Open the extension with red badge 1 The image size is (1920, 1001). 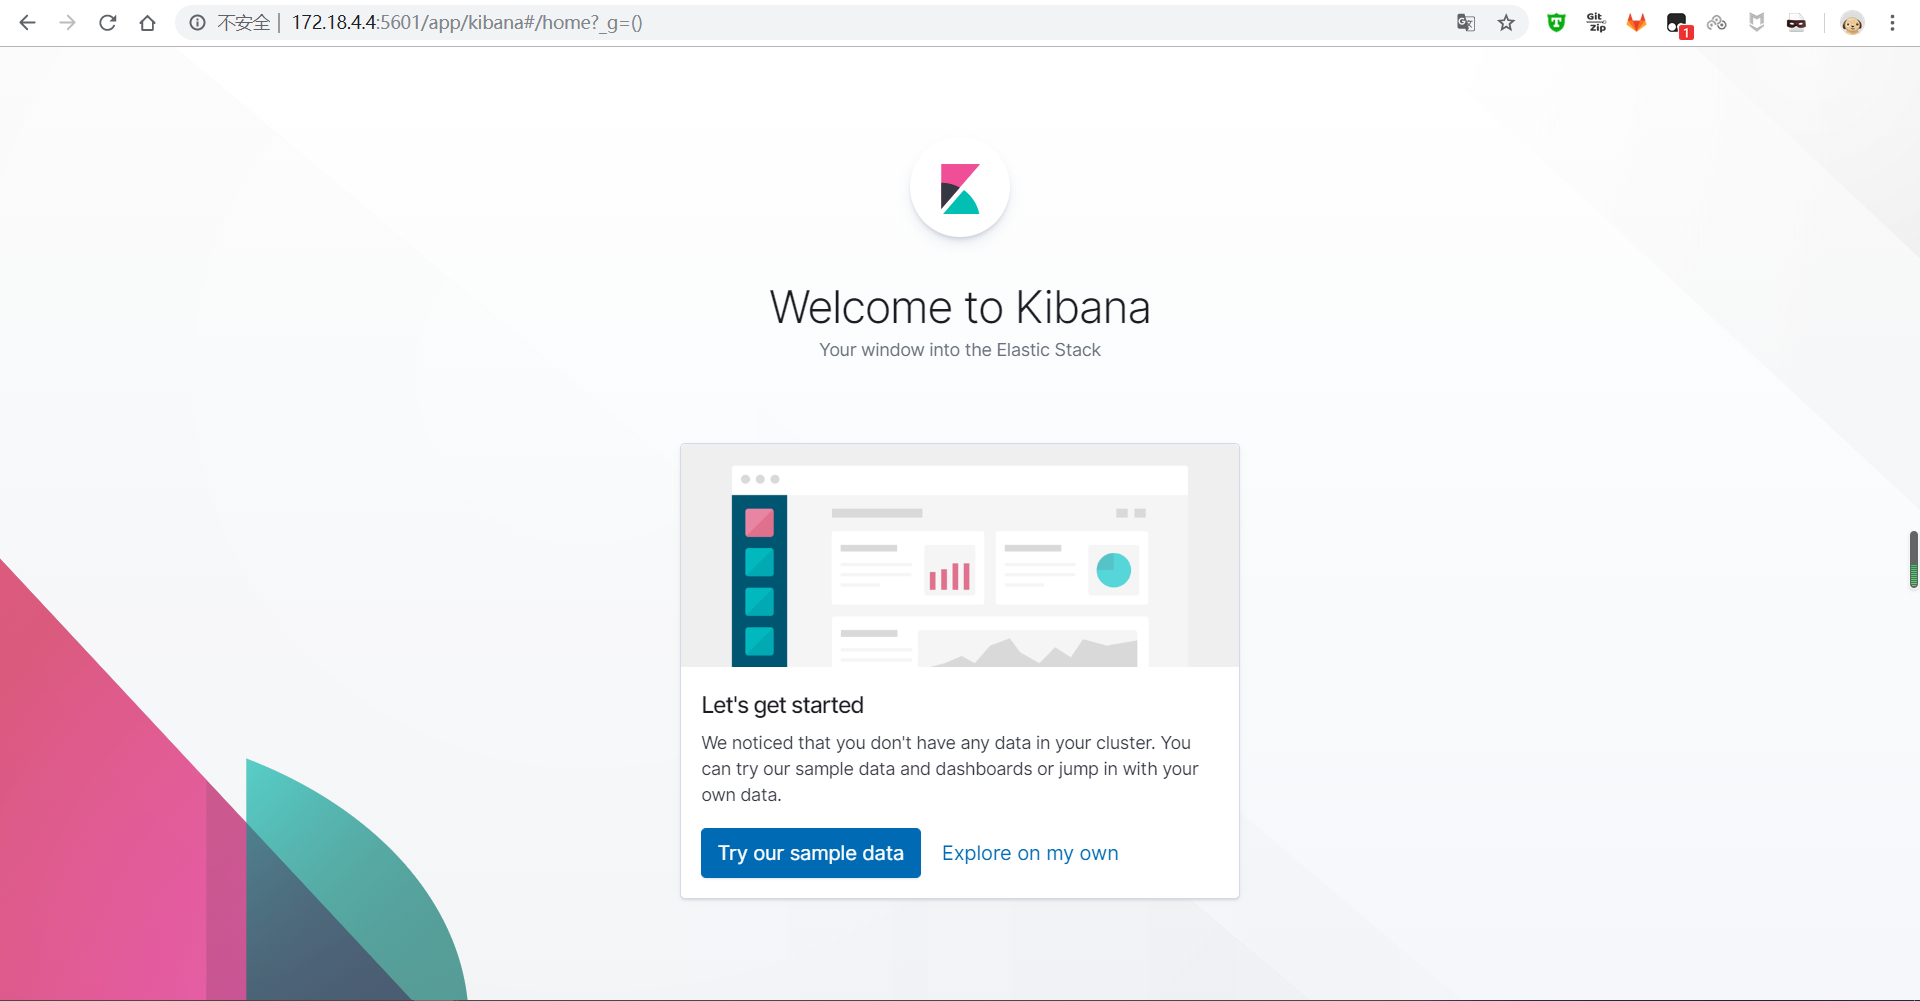[x=1677, y=23]
